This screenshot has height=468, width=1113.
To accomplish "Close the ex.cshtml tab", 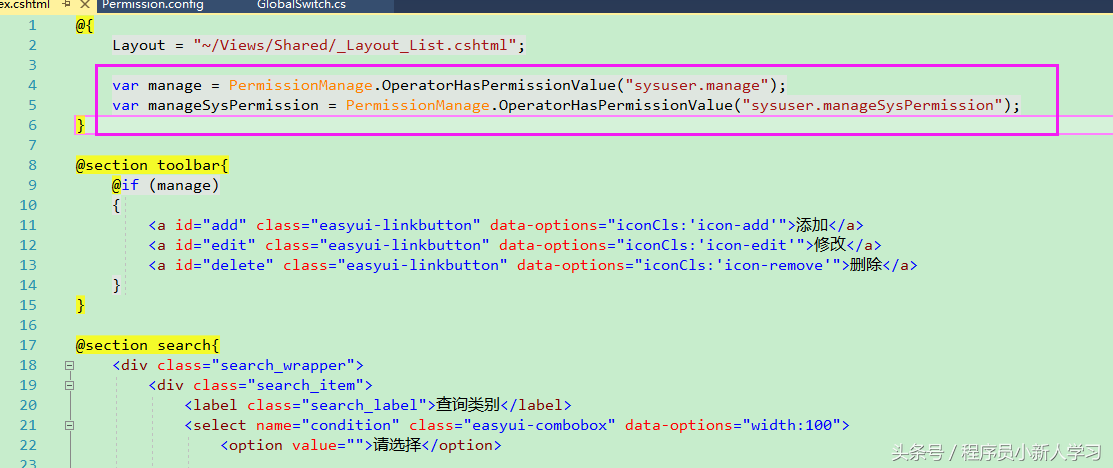I will pyautogui.click(x=84, y=5).
